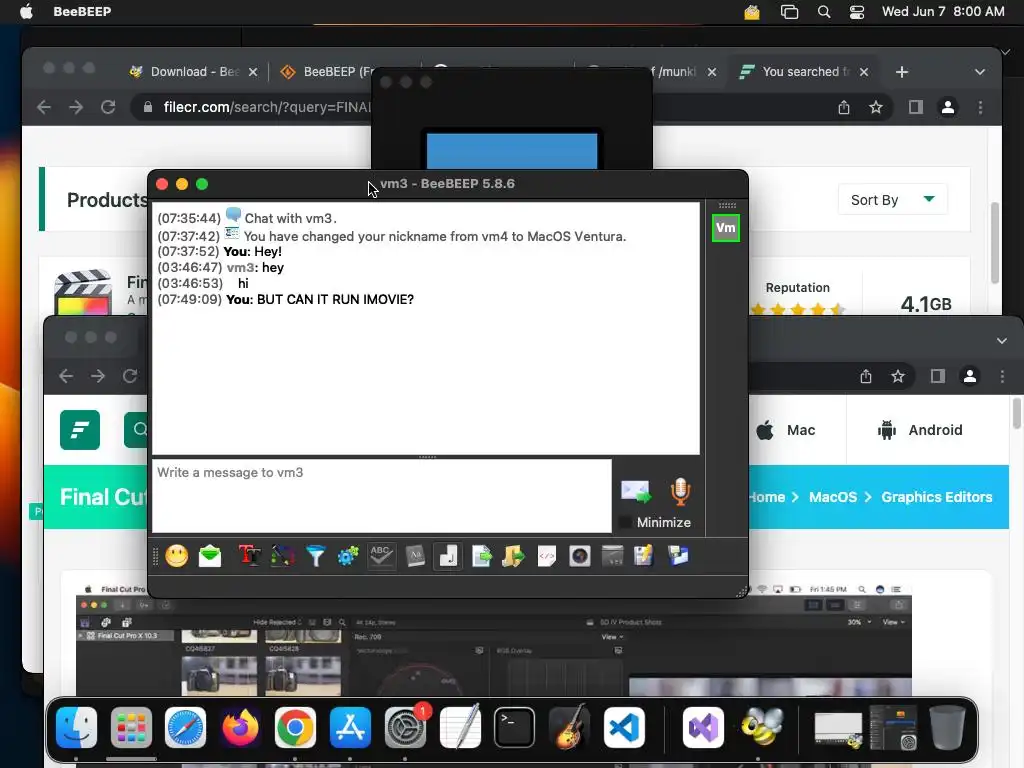
Task: Reload the filecr search page
Action: coord(108,107)
